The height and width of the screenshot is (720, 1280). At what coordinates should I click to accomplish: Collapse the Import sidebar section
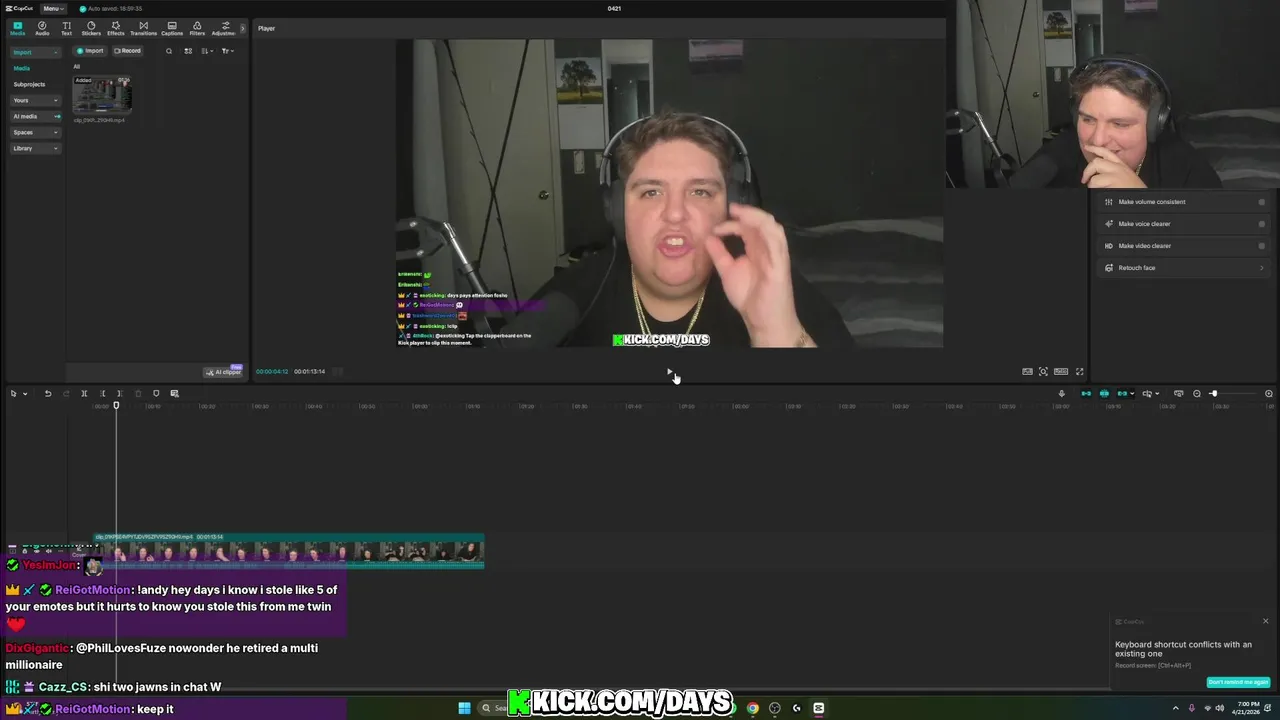[x=36, y=52]
